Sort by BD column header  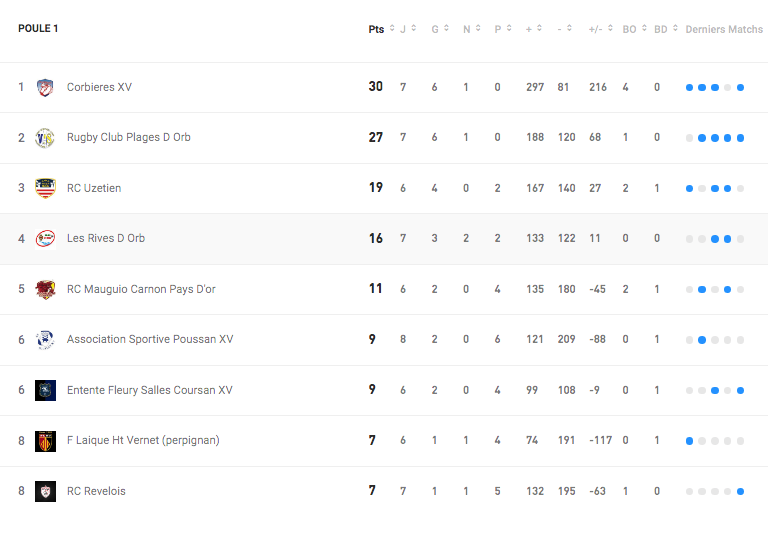coord(666,29)
